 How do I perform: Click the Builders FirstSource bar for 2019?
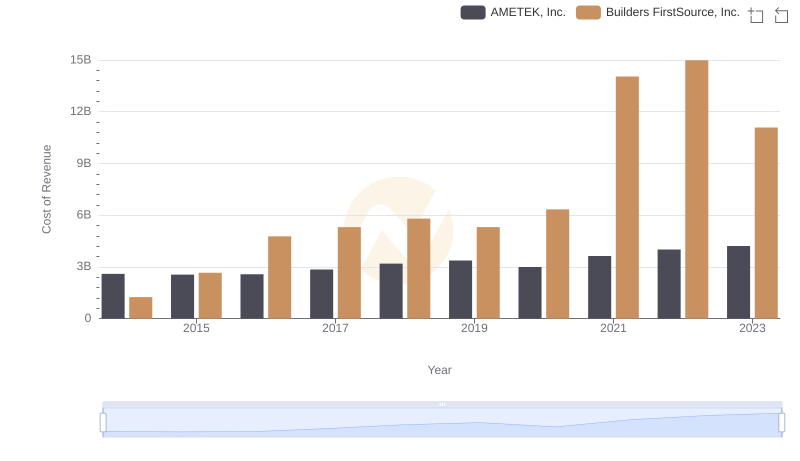point(488,273)
